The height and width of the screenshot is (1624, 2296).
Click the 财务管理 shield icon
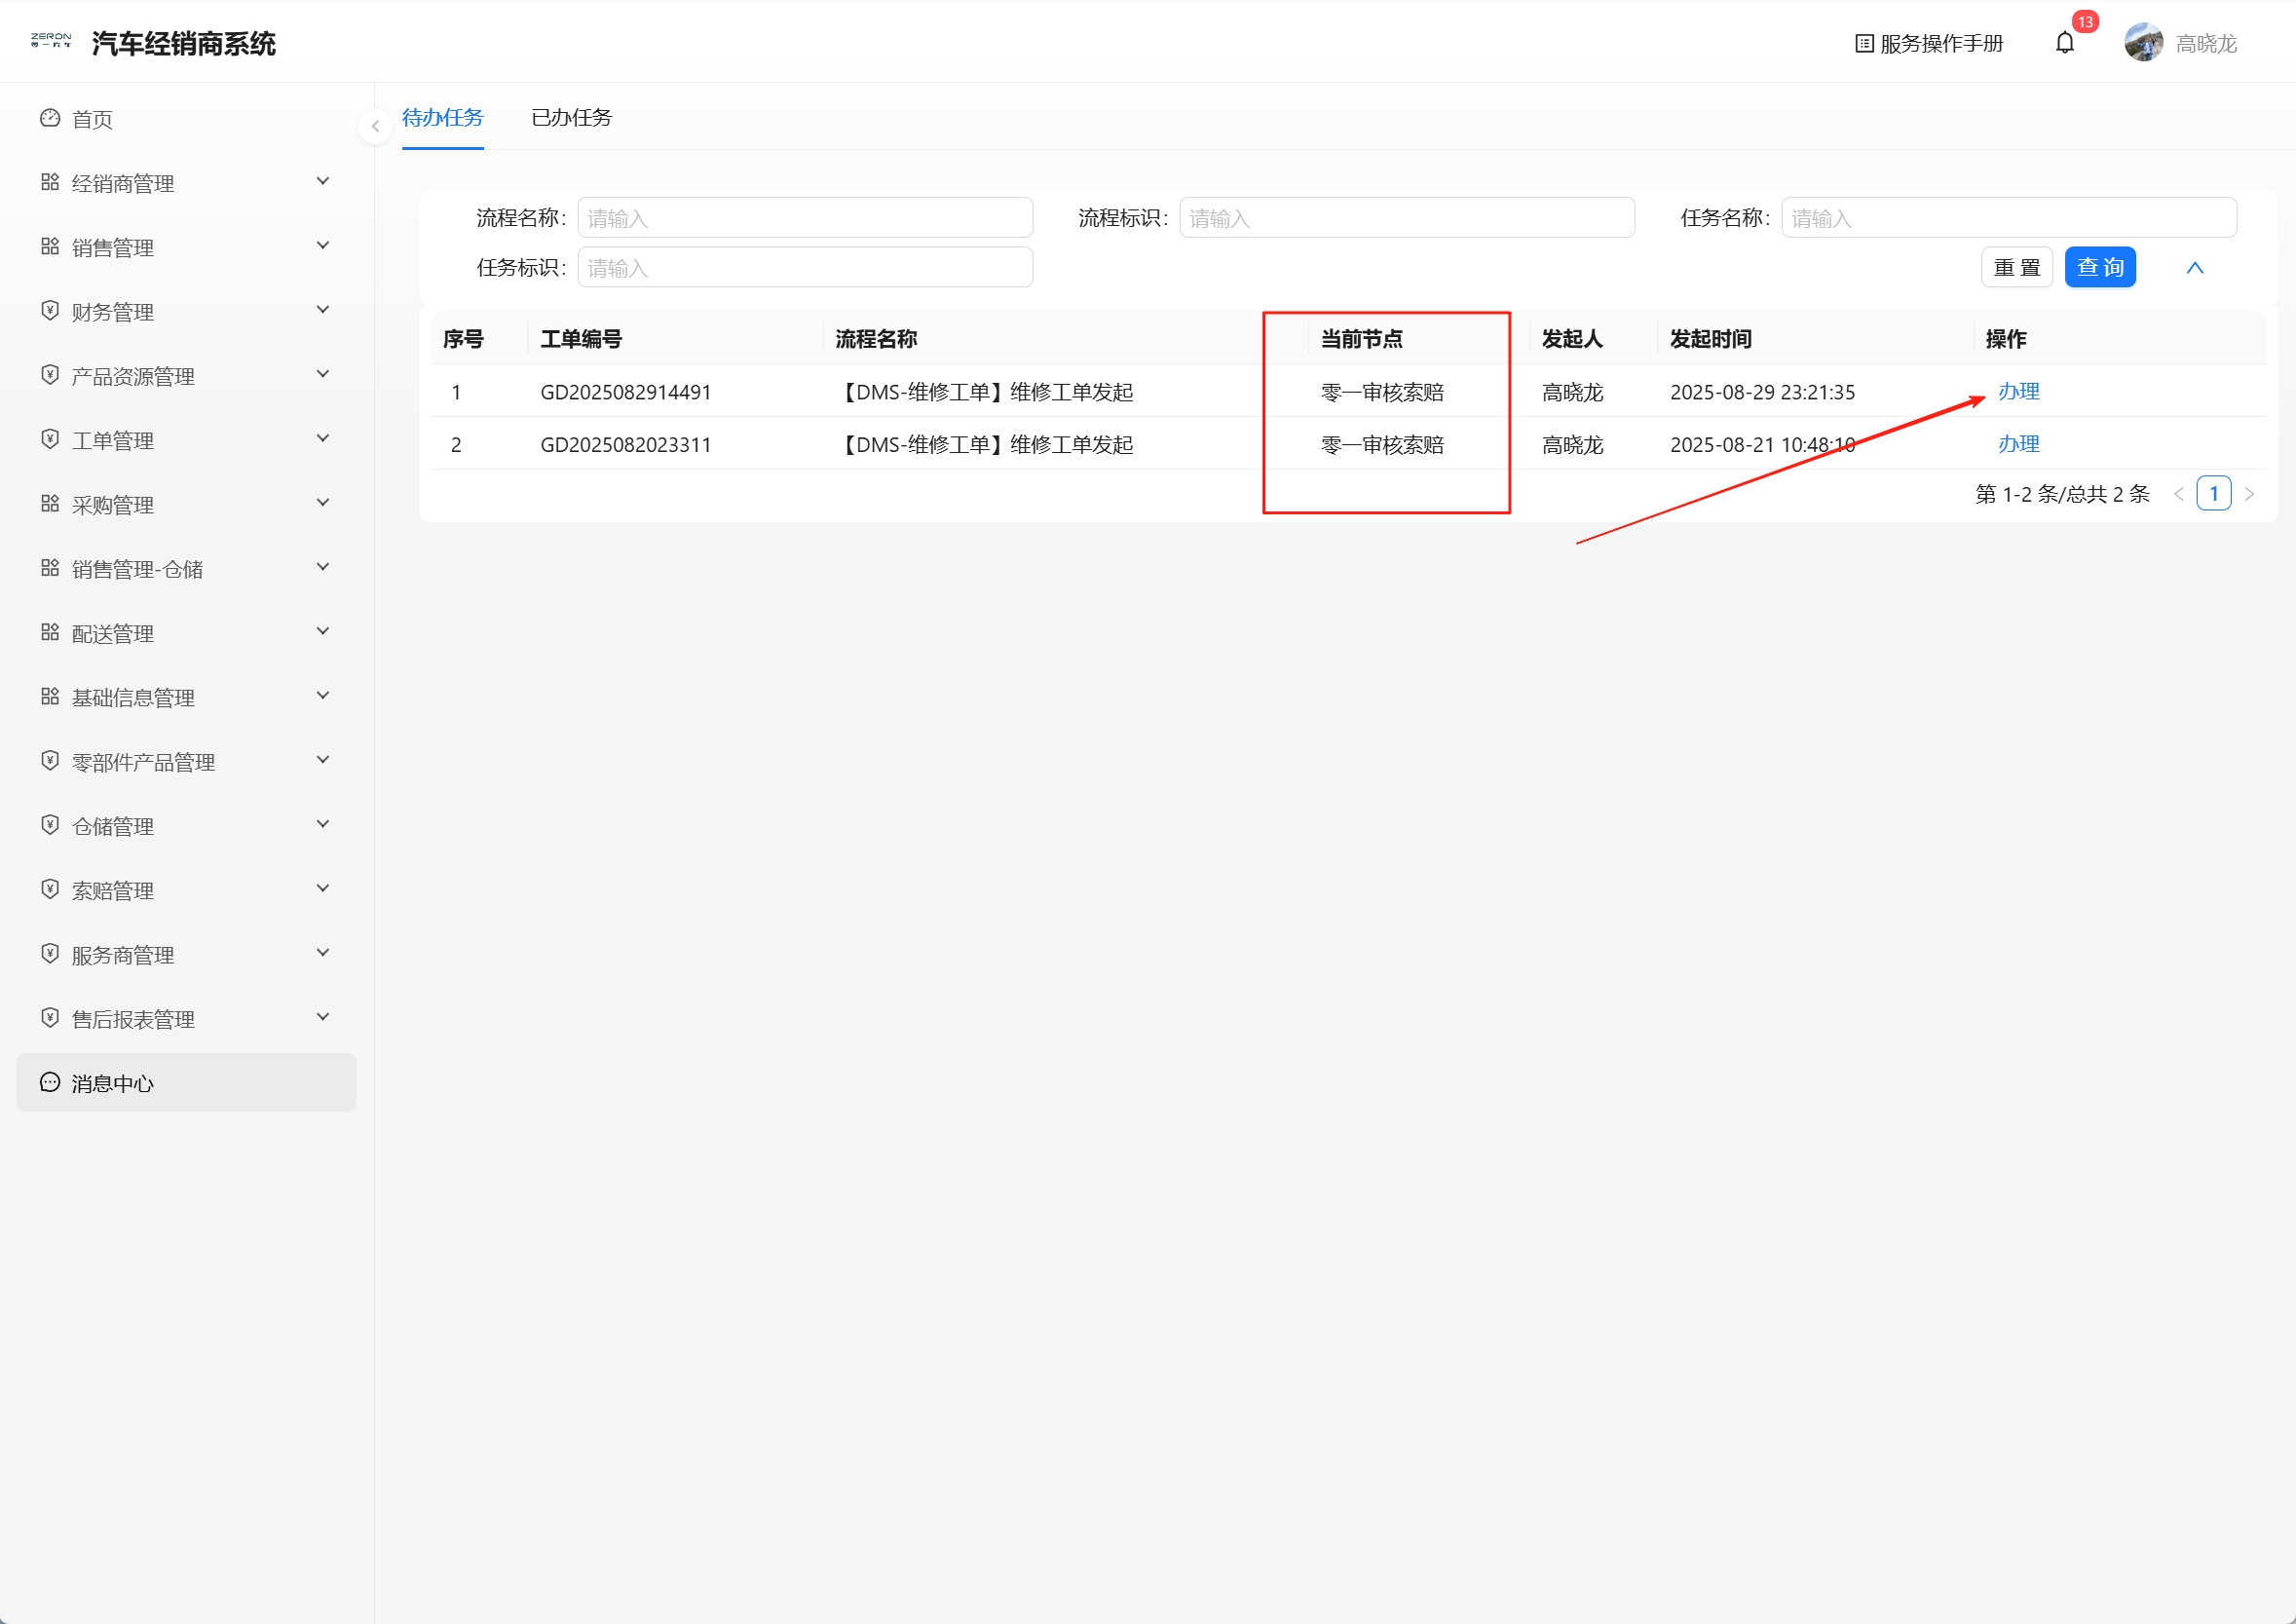[x=50, y=311]
